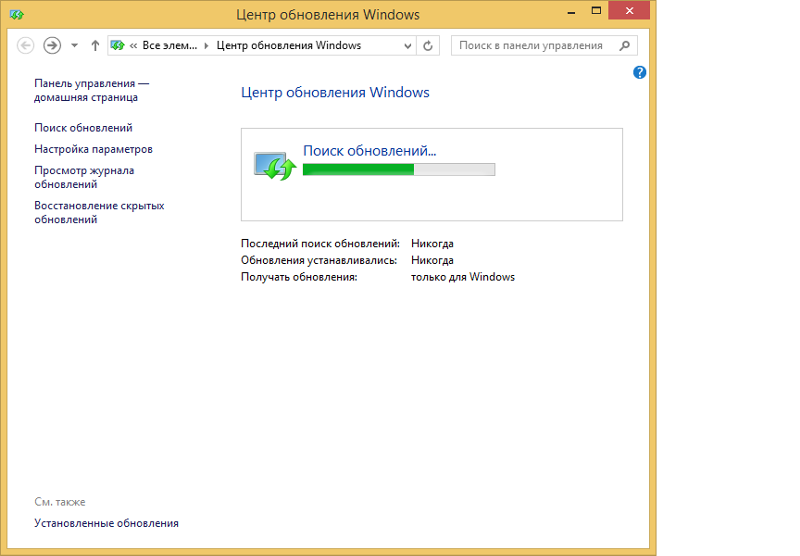This screenshot has height=556, width=800.
Task: Click the «Поиск обновлений» sidebar link
Action: [x=83, y=128]
